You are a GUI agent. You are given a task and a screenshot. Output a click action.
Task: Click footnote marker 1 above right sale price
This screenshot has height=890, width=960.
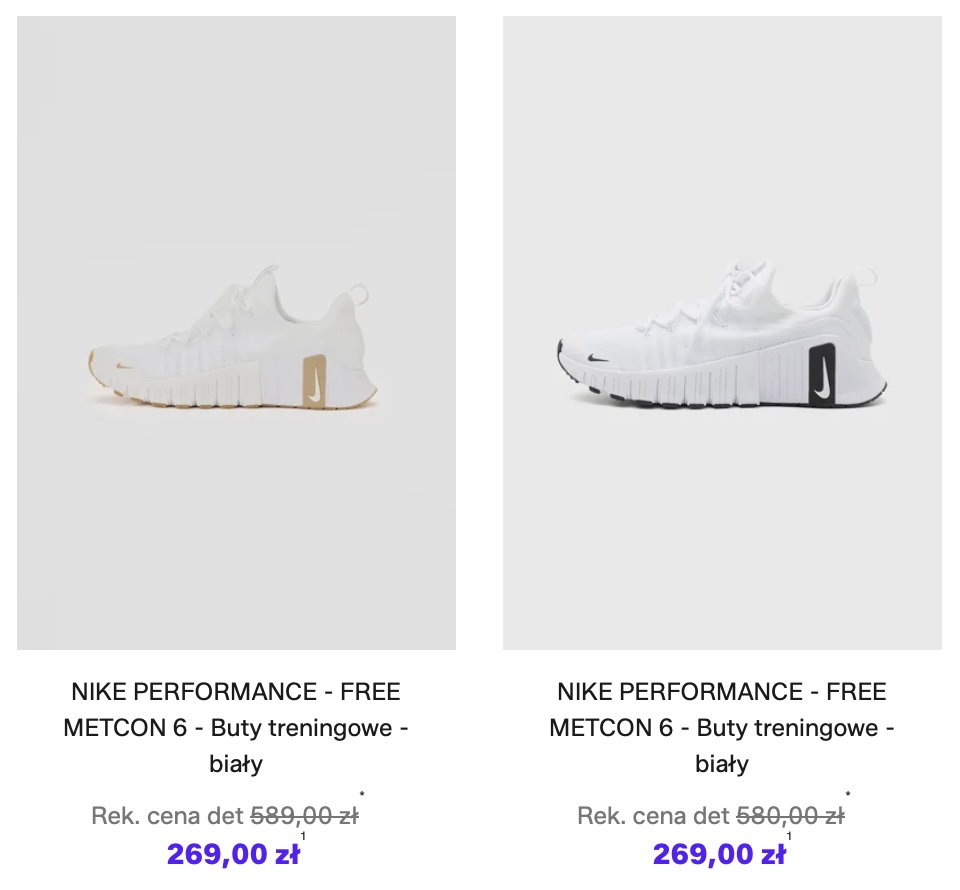click(x=789, y=836)
